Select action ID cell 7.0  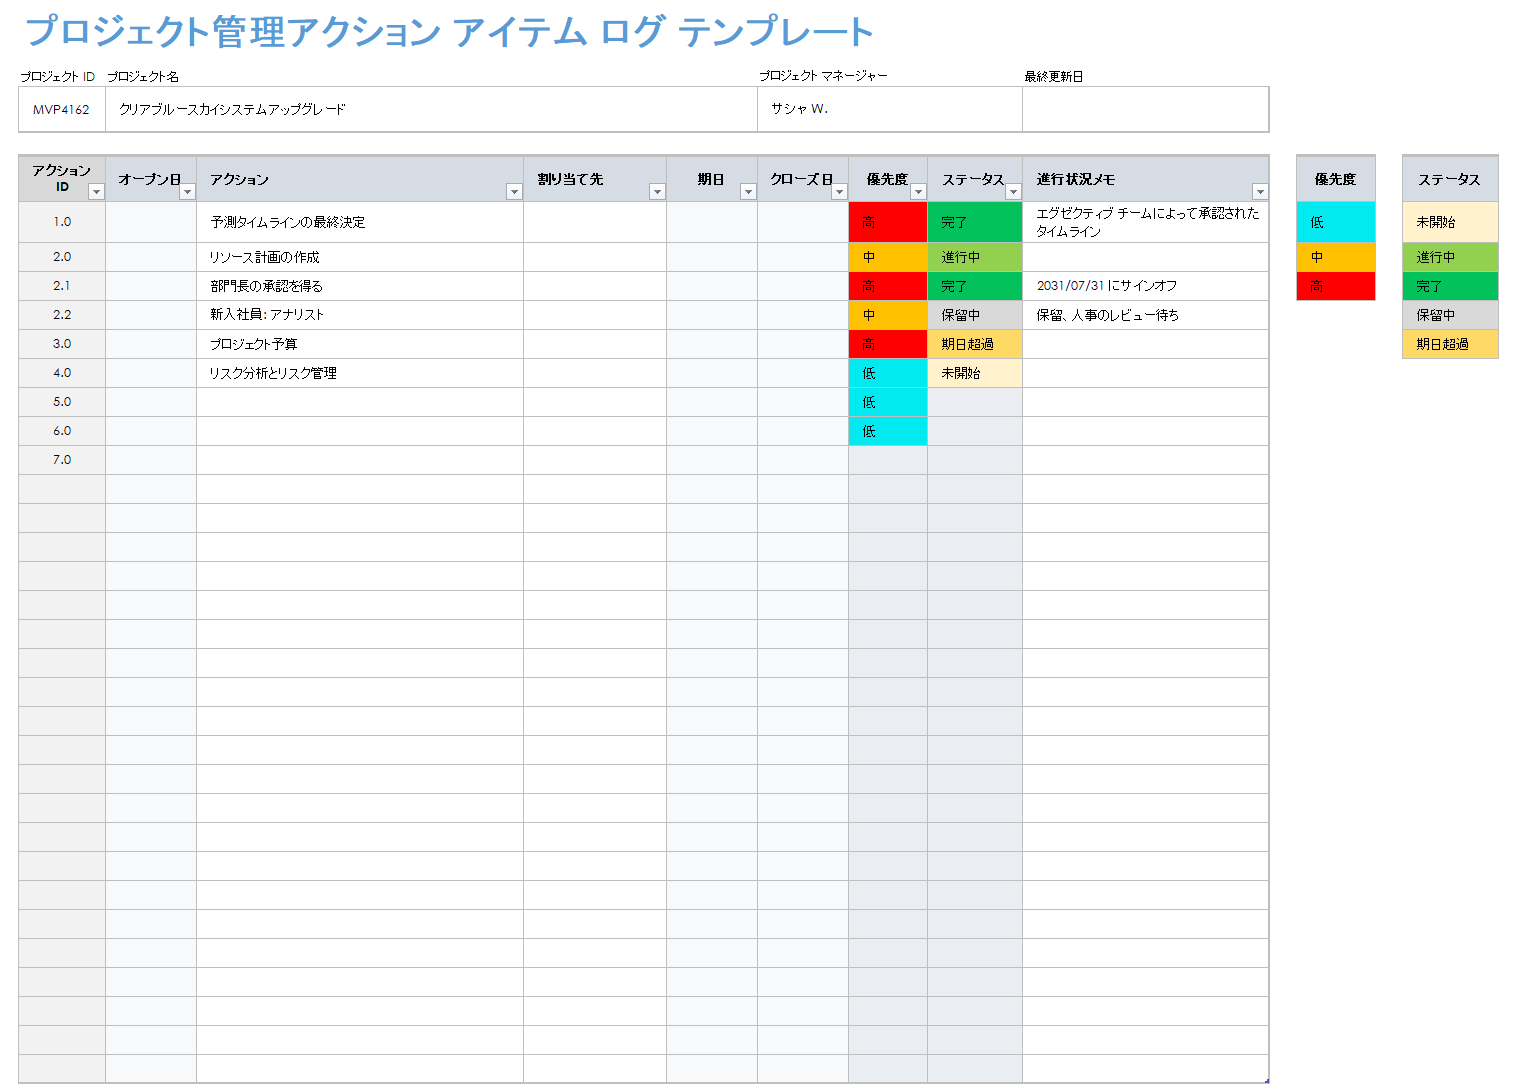[62, 460]
